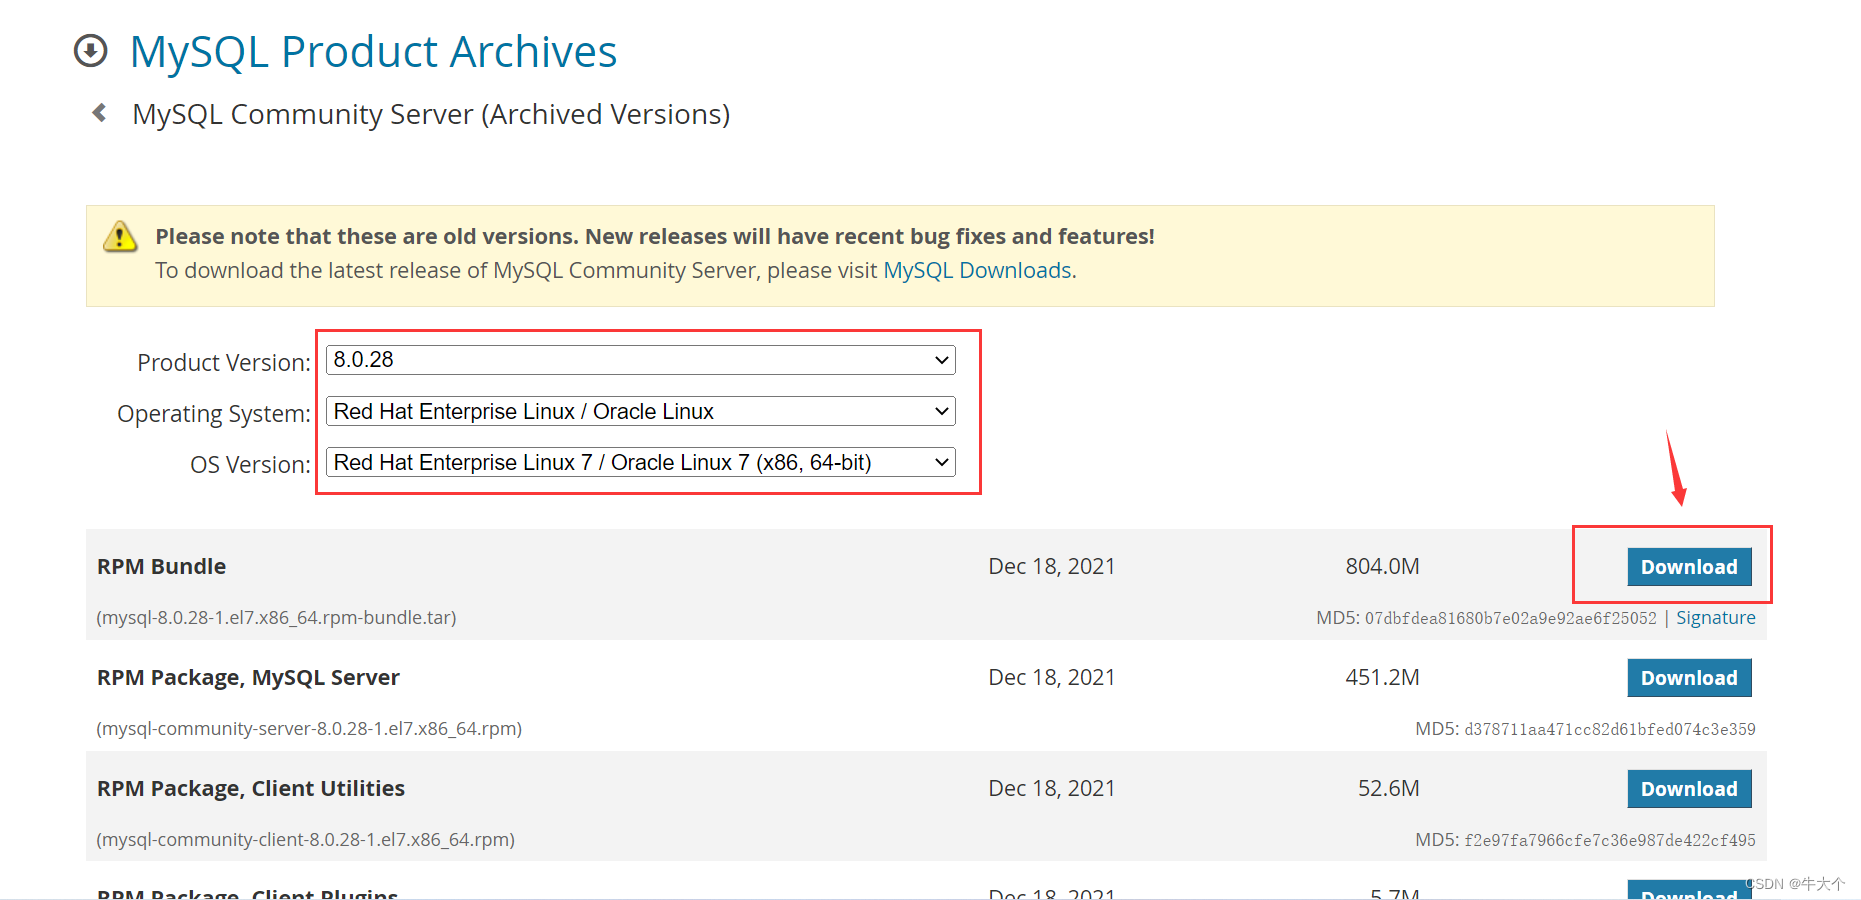Click the Dec 18, 2021 date for MySQL Server
Image resolution: width=1861 pixels, height=900 pixels.
(1051, 677)
